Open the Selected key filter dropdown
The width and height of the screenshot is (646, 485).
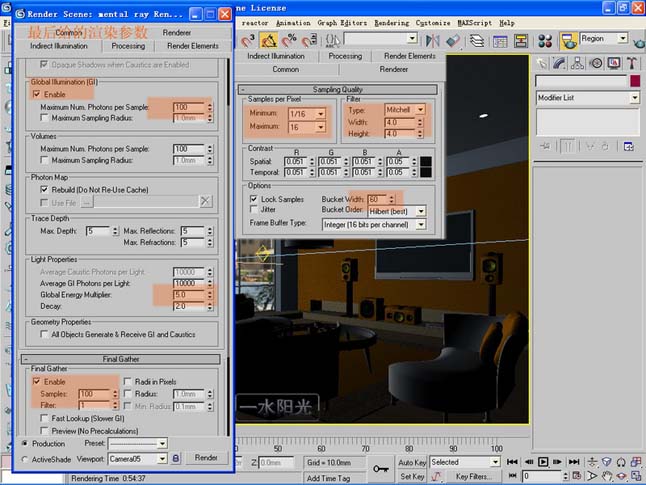[495, 462]
